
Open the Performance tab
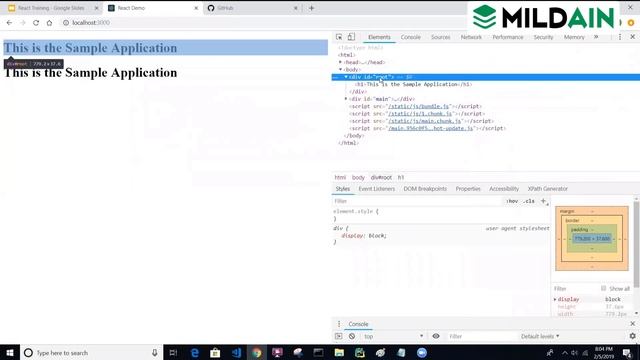point(507,37)
